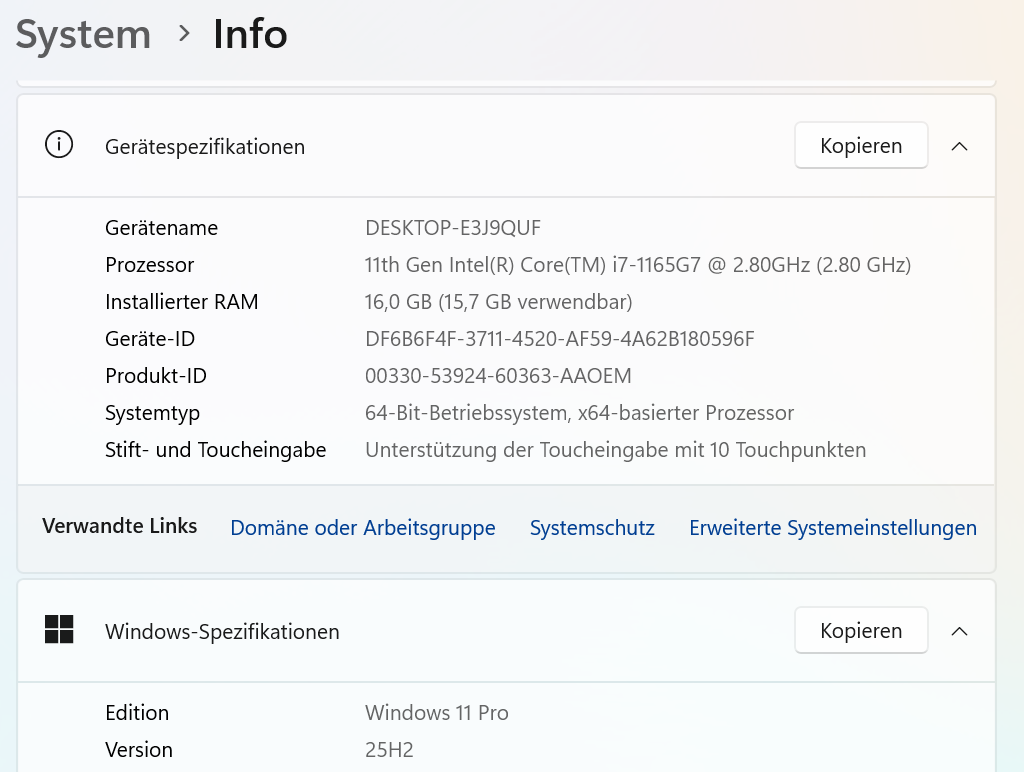Select Geräte-ID value DF6B6F4F-3711-4520
This screenshot has width=1024, height=772.
559,339
